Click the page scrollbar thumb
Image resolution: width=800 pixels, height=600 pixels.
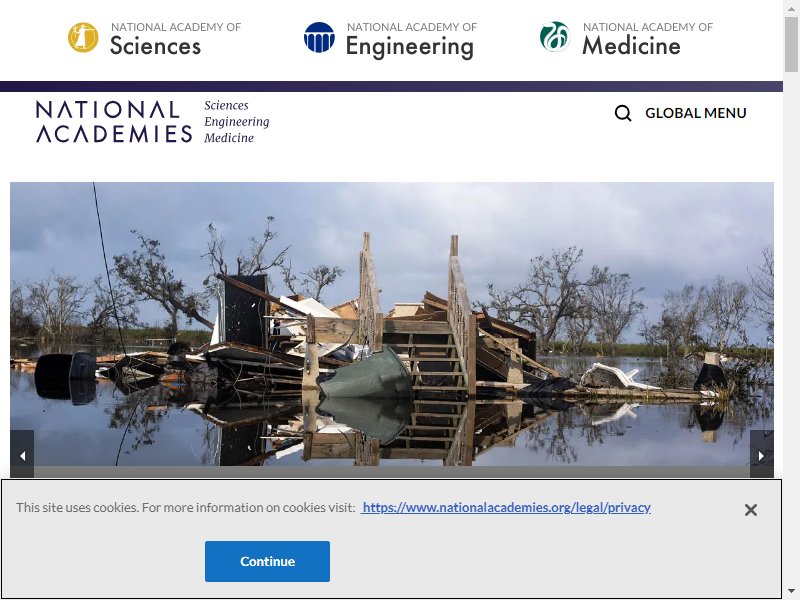pyautogui.click(x=792, y=44)
